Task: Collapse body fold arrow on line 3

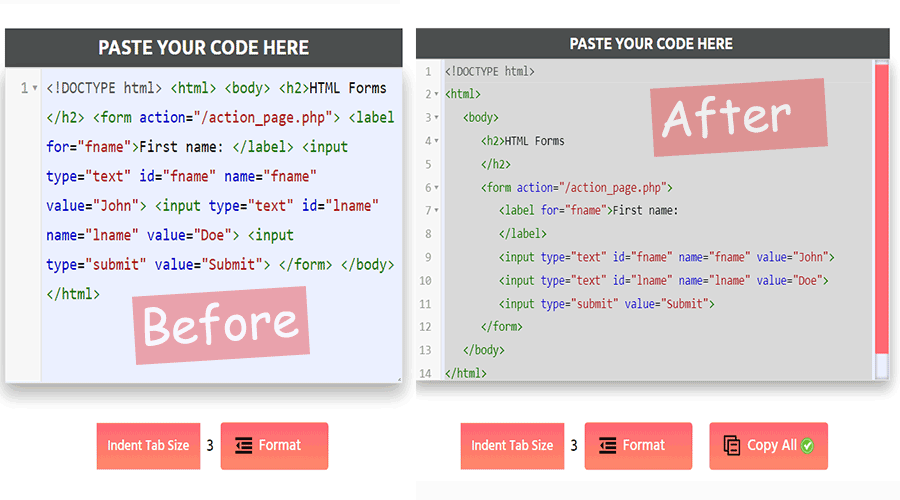Action: coord(436,118)
